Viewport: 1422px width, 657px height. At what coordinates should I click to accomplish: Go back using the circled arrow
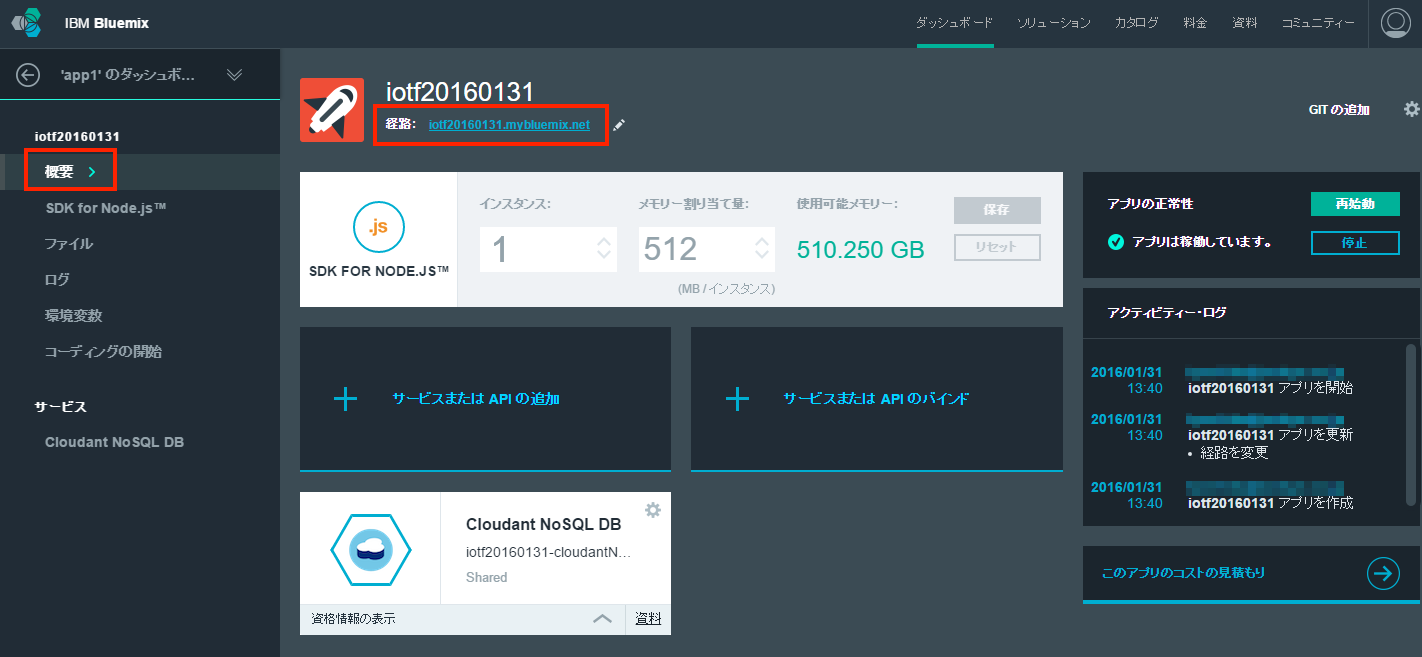tap(28, 74)
